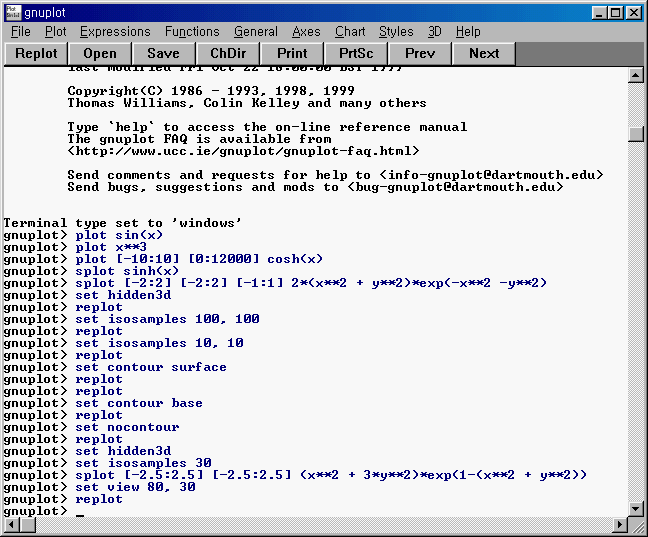Click the 'cosh(x)' plot command line
Image resolution: width=648 pixels, height=537 pixels.
click(199, 259)
